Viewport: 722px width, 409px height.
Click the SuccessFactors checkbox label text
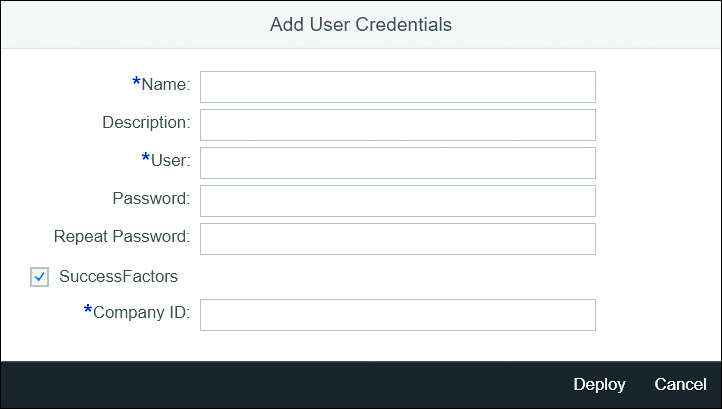tap(118, 276)
